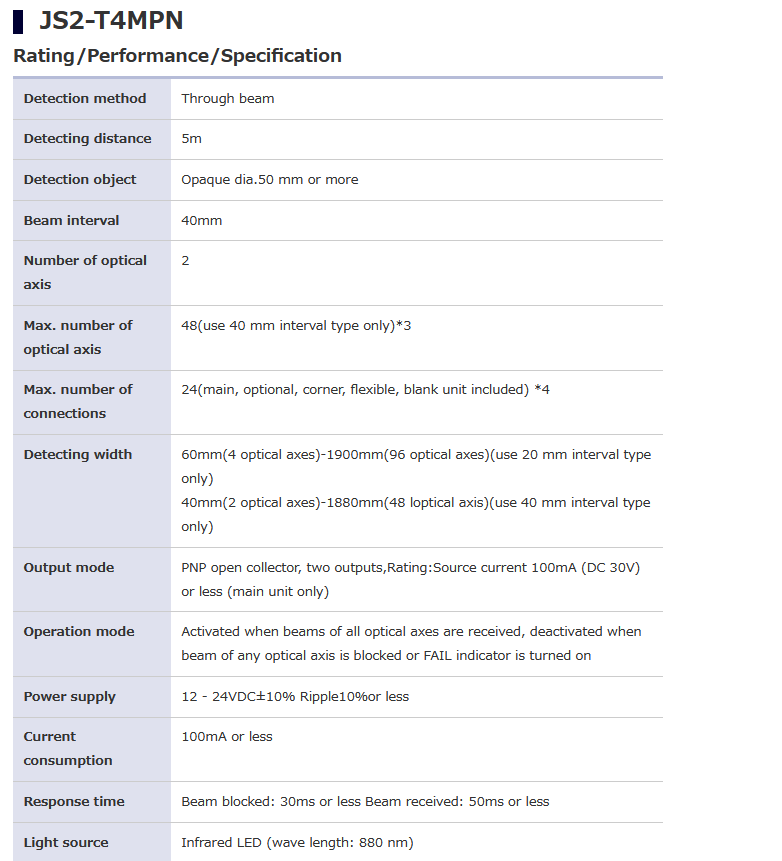Select the Detection method row label
The width and height of the screenshot is (782, 861).
coord(85,98)
